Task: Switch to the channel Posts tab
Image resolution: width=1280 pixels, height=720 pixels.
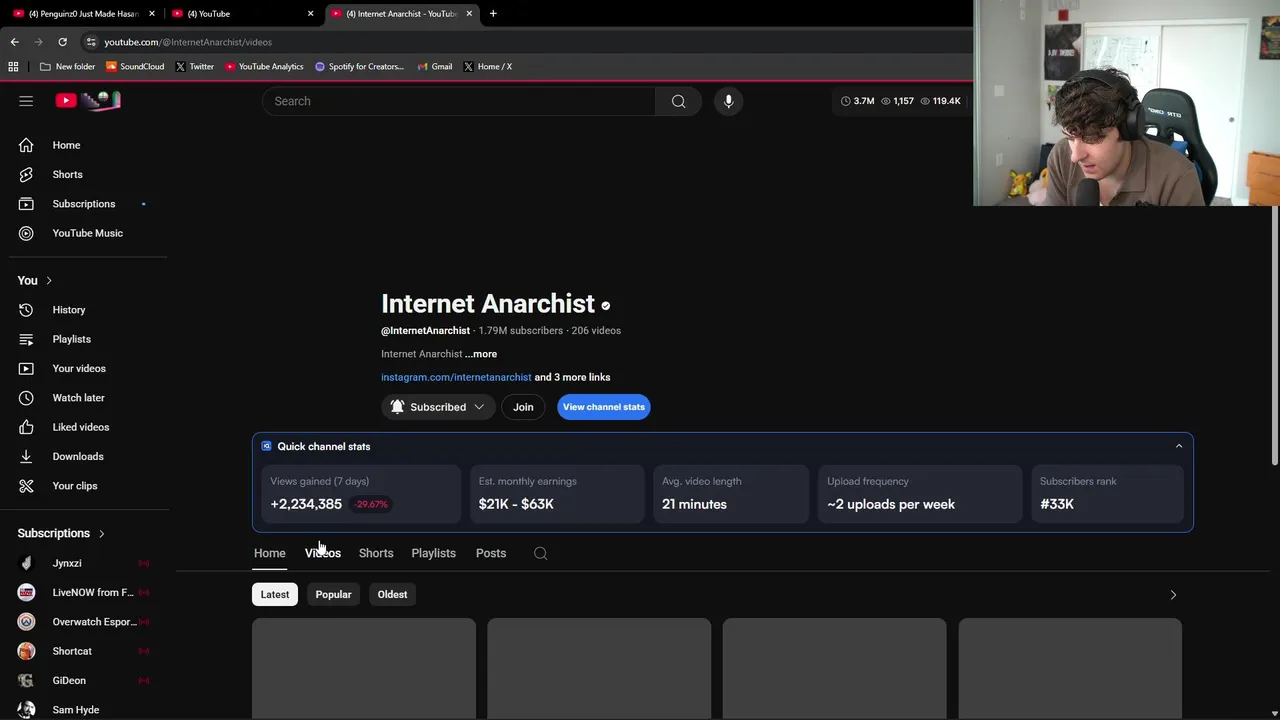Action: (x=491, y=553)
